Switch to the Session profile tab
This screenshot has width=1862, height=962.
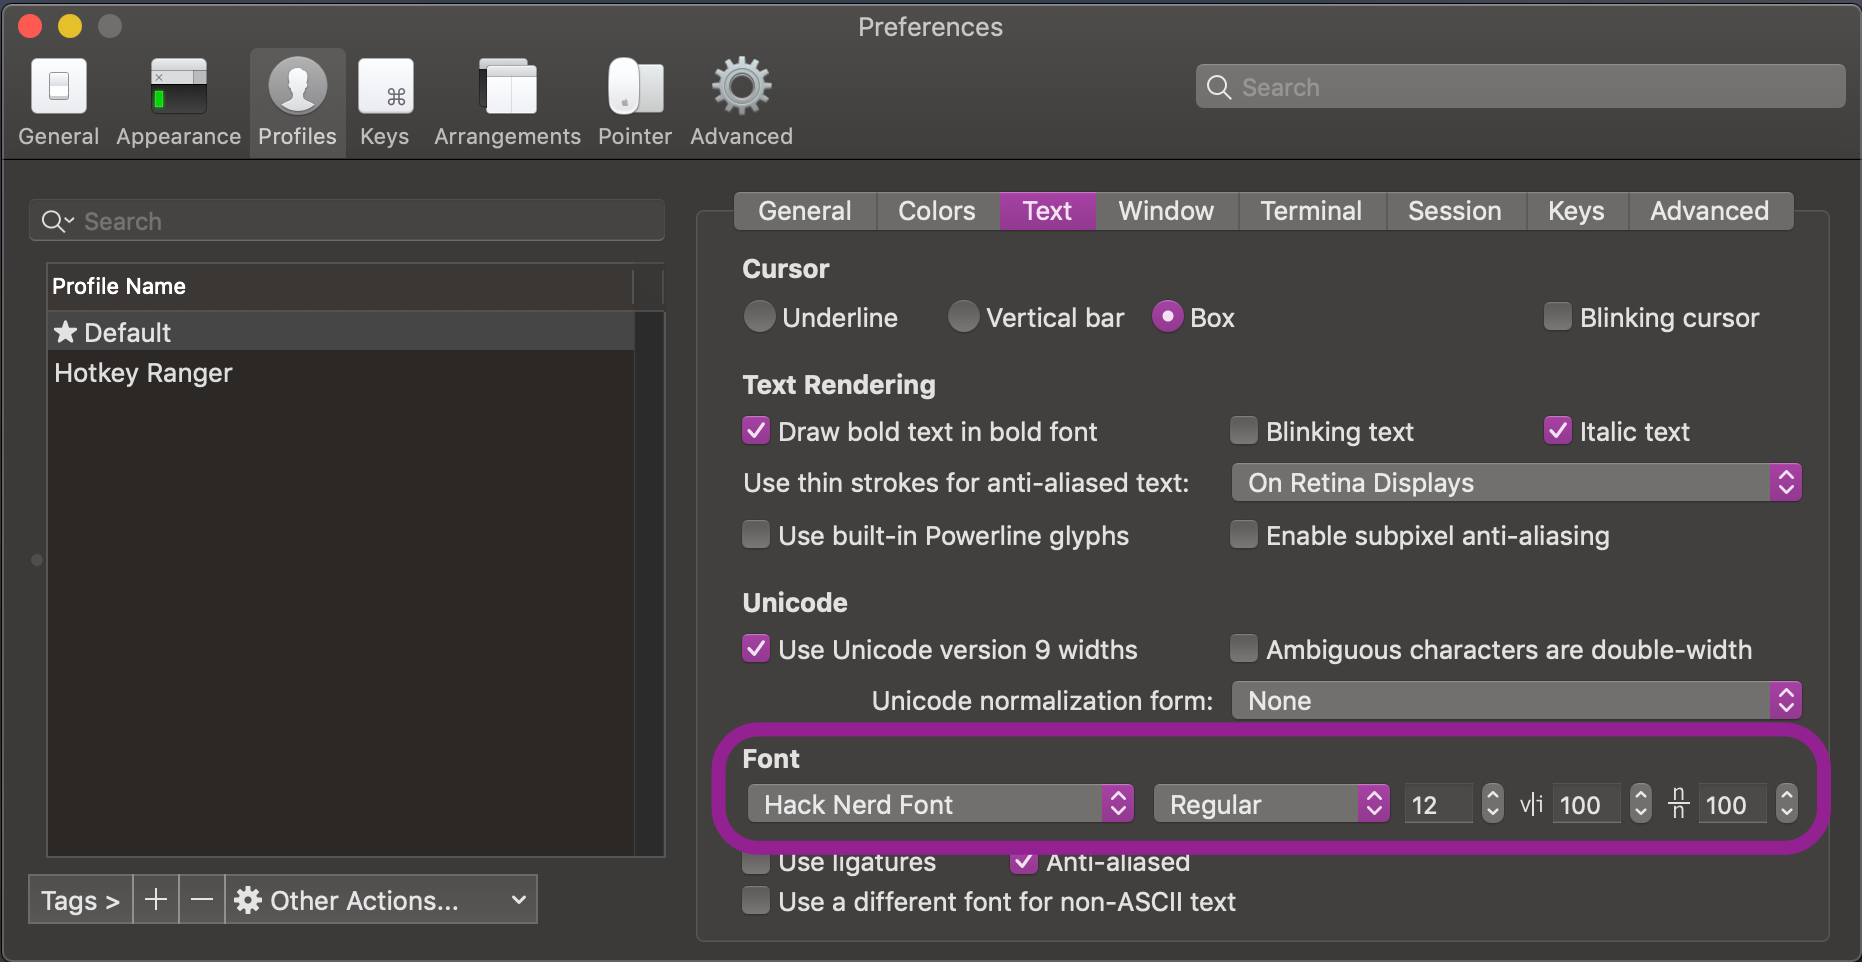pos(1455,211)
